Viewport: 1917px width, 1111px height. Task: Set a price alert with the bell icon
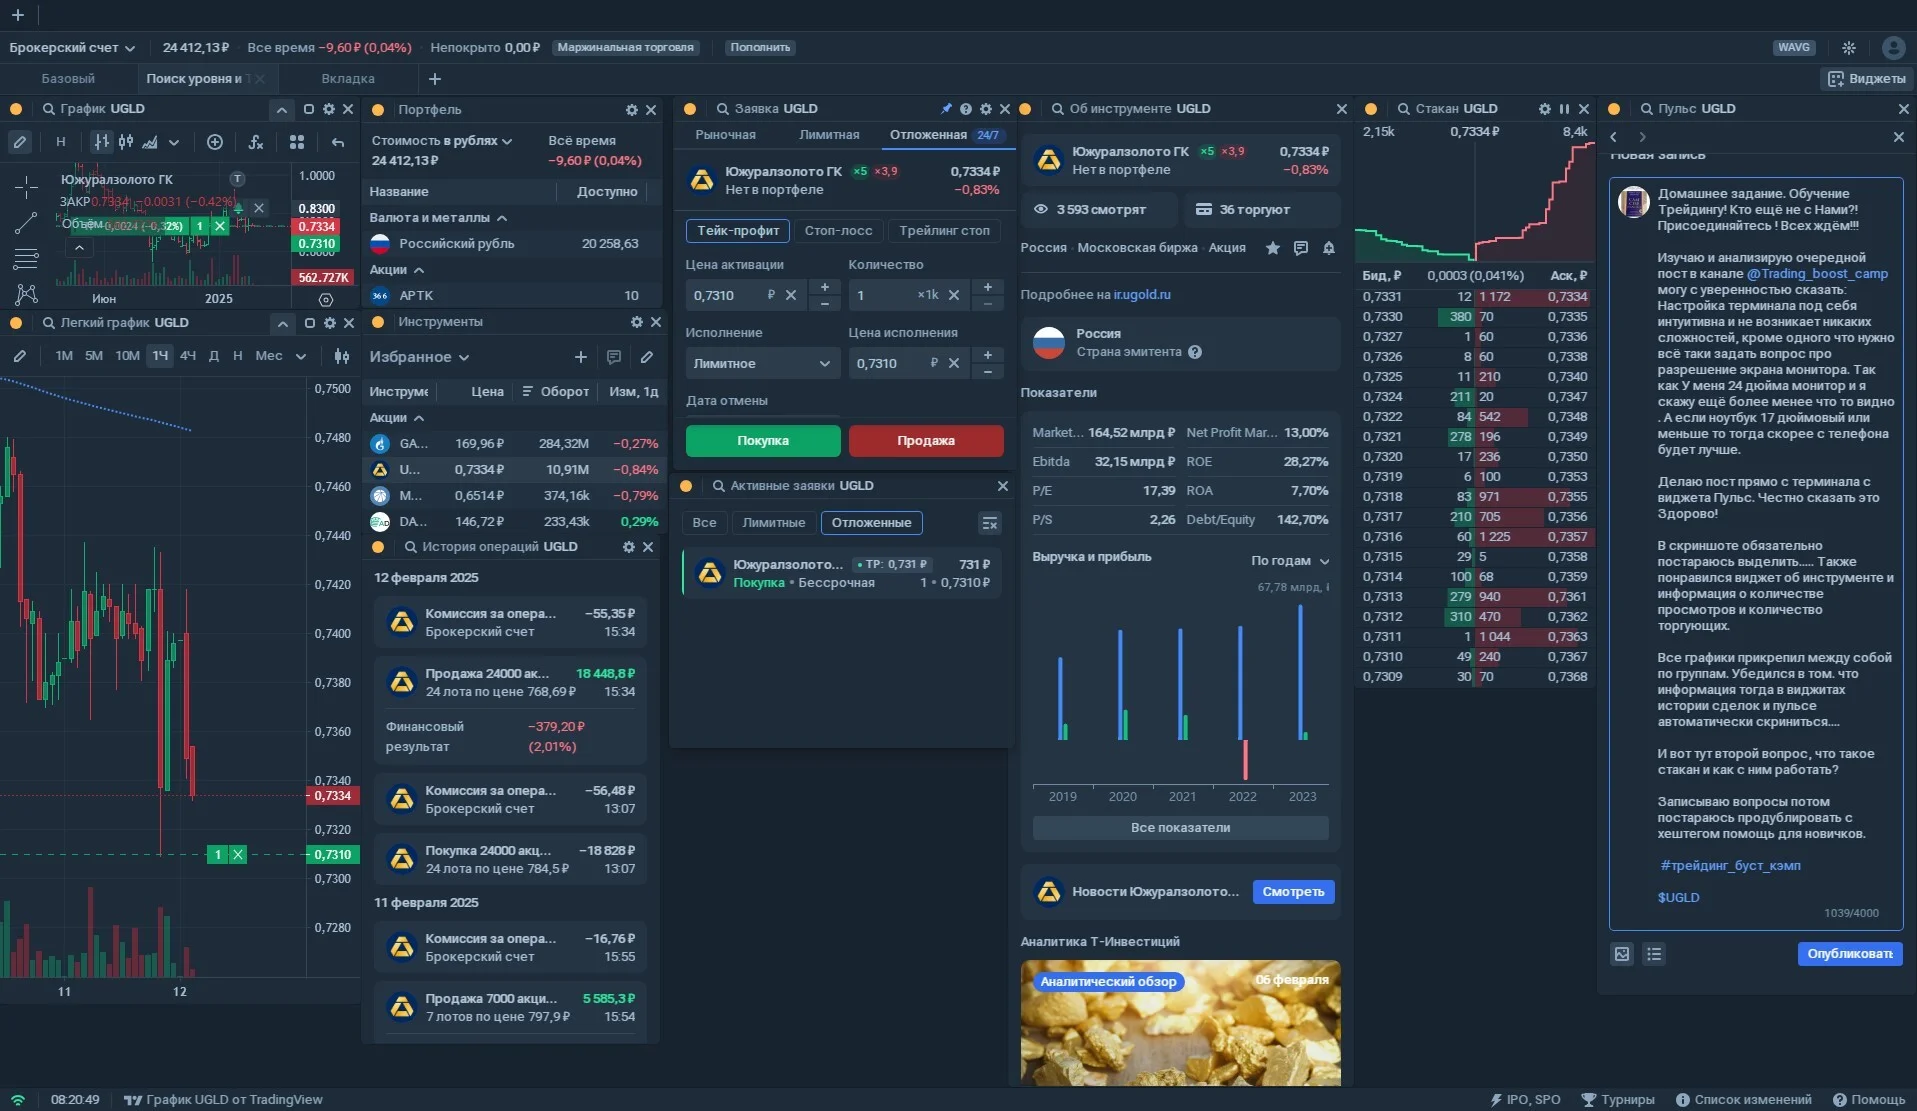[x=1329, y=248]
